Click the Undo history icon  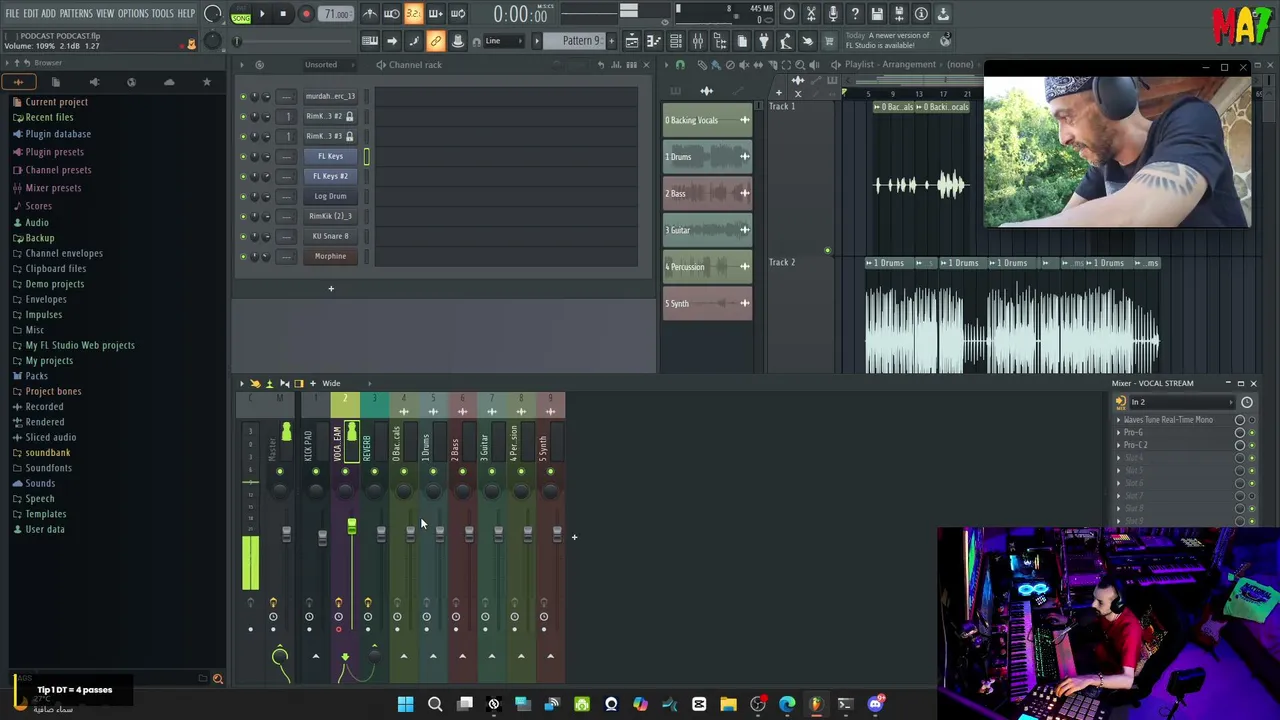789,14
